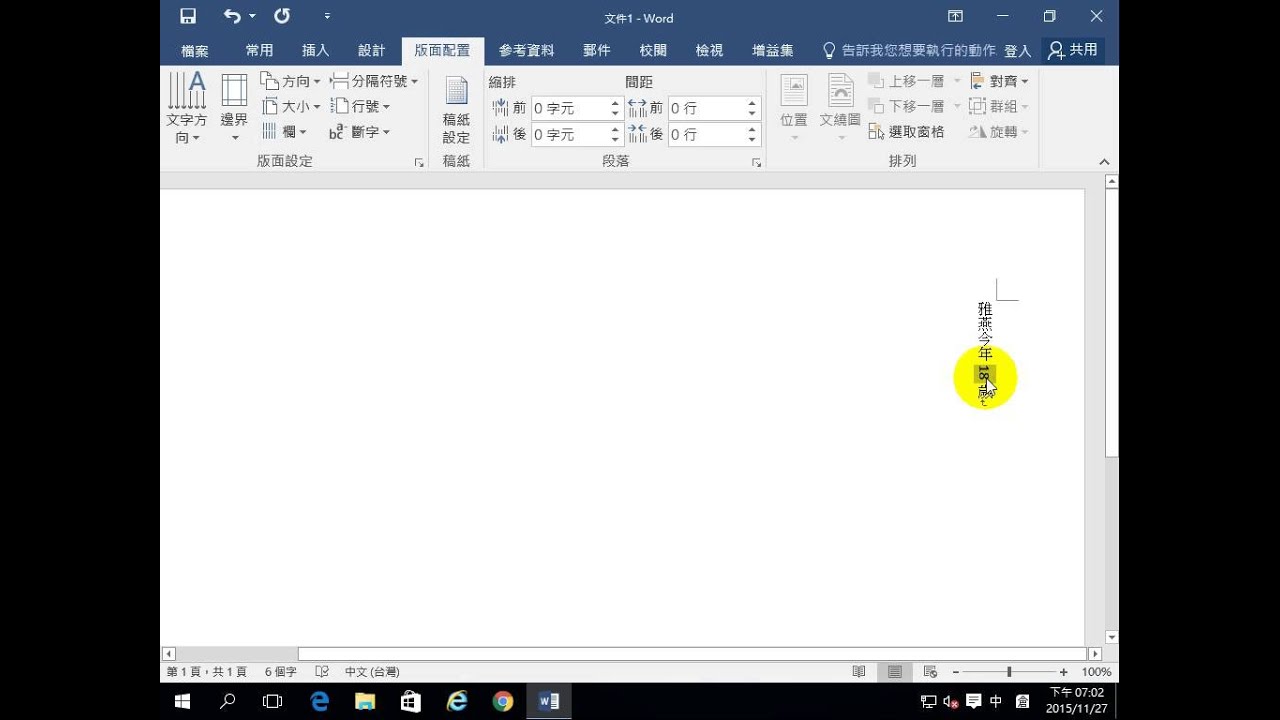1280x720 pixels.
Task: Increase indent 前 with up arrow
Action: 615,103
